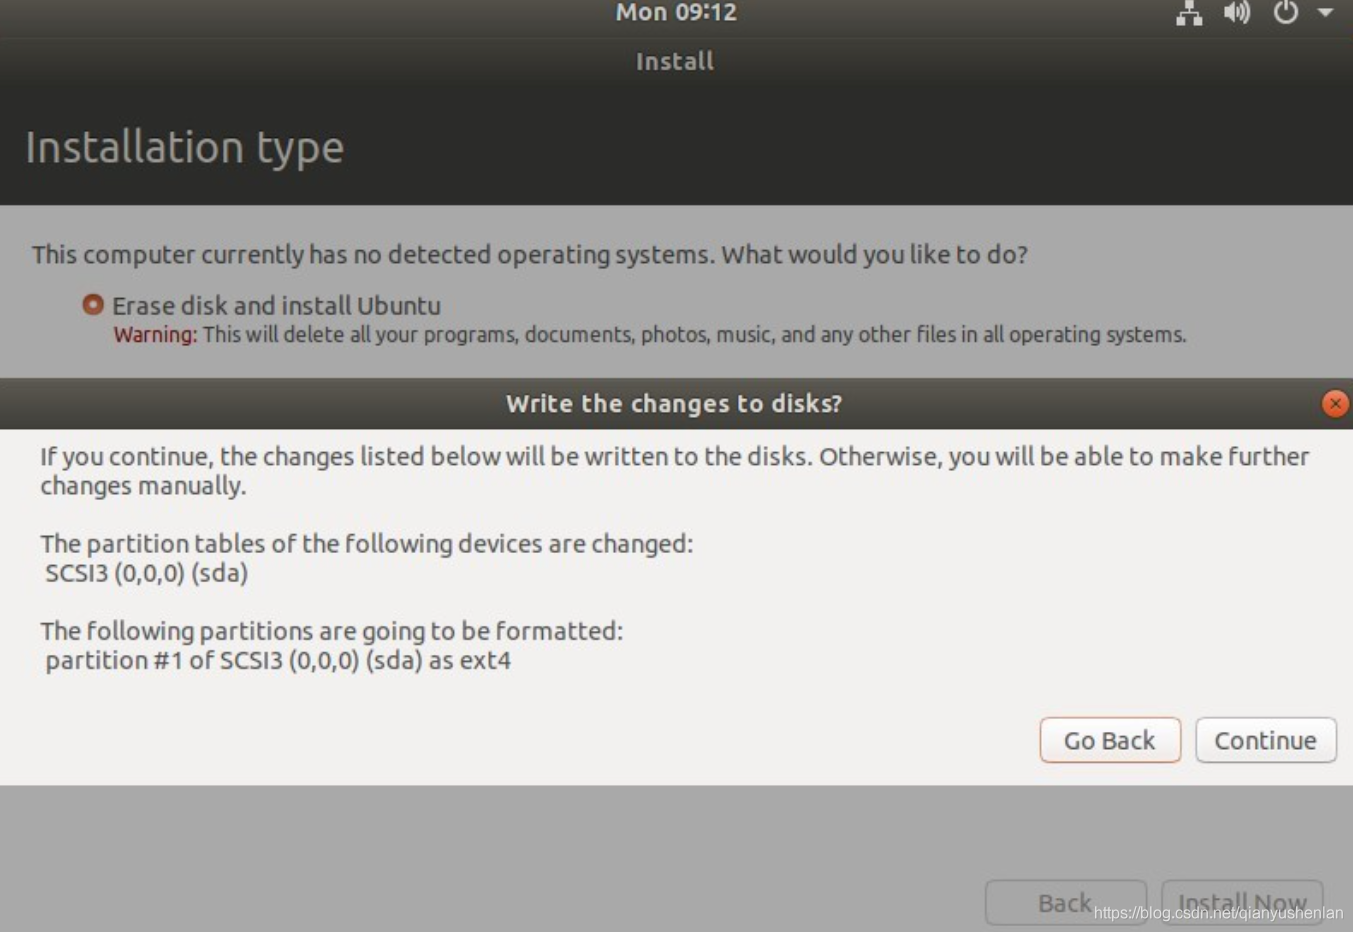The height and width of the screenshot is (932, 1353).
Task: Click 'If you continue, the changes listed below' text
Action: coord(674,470)
